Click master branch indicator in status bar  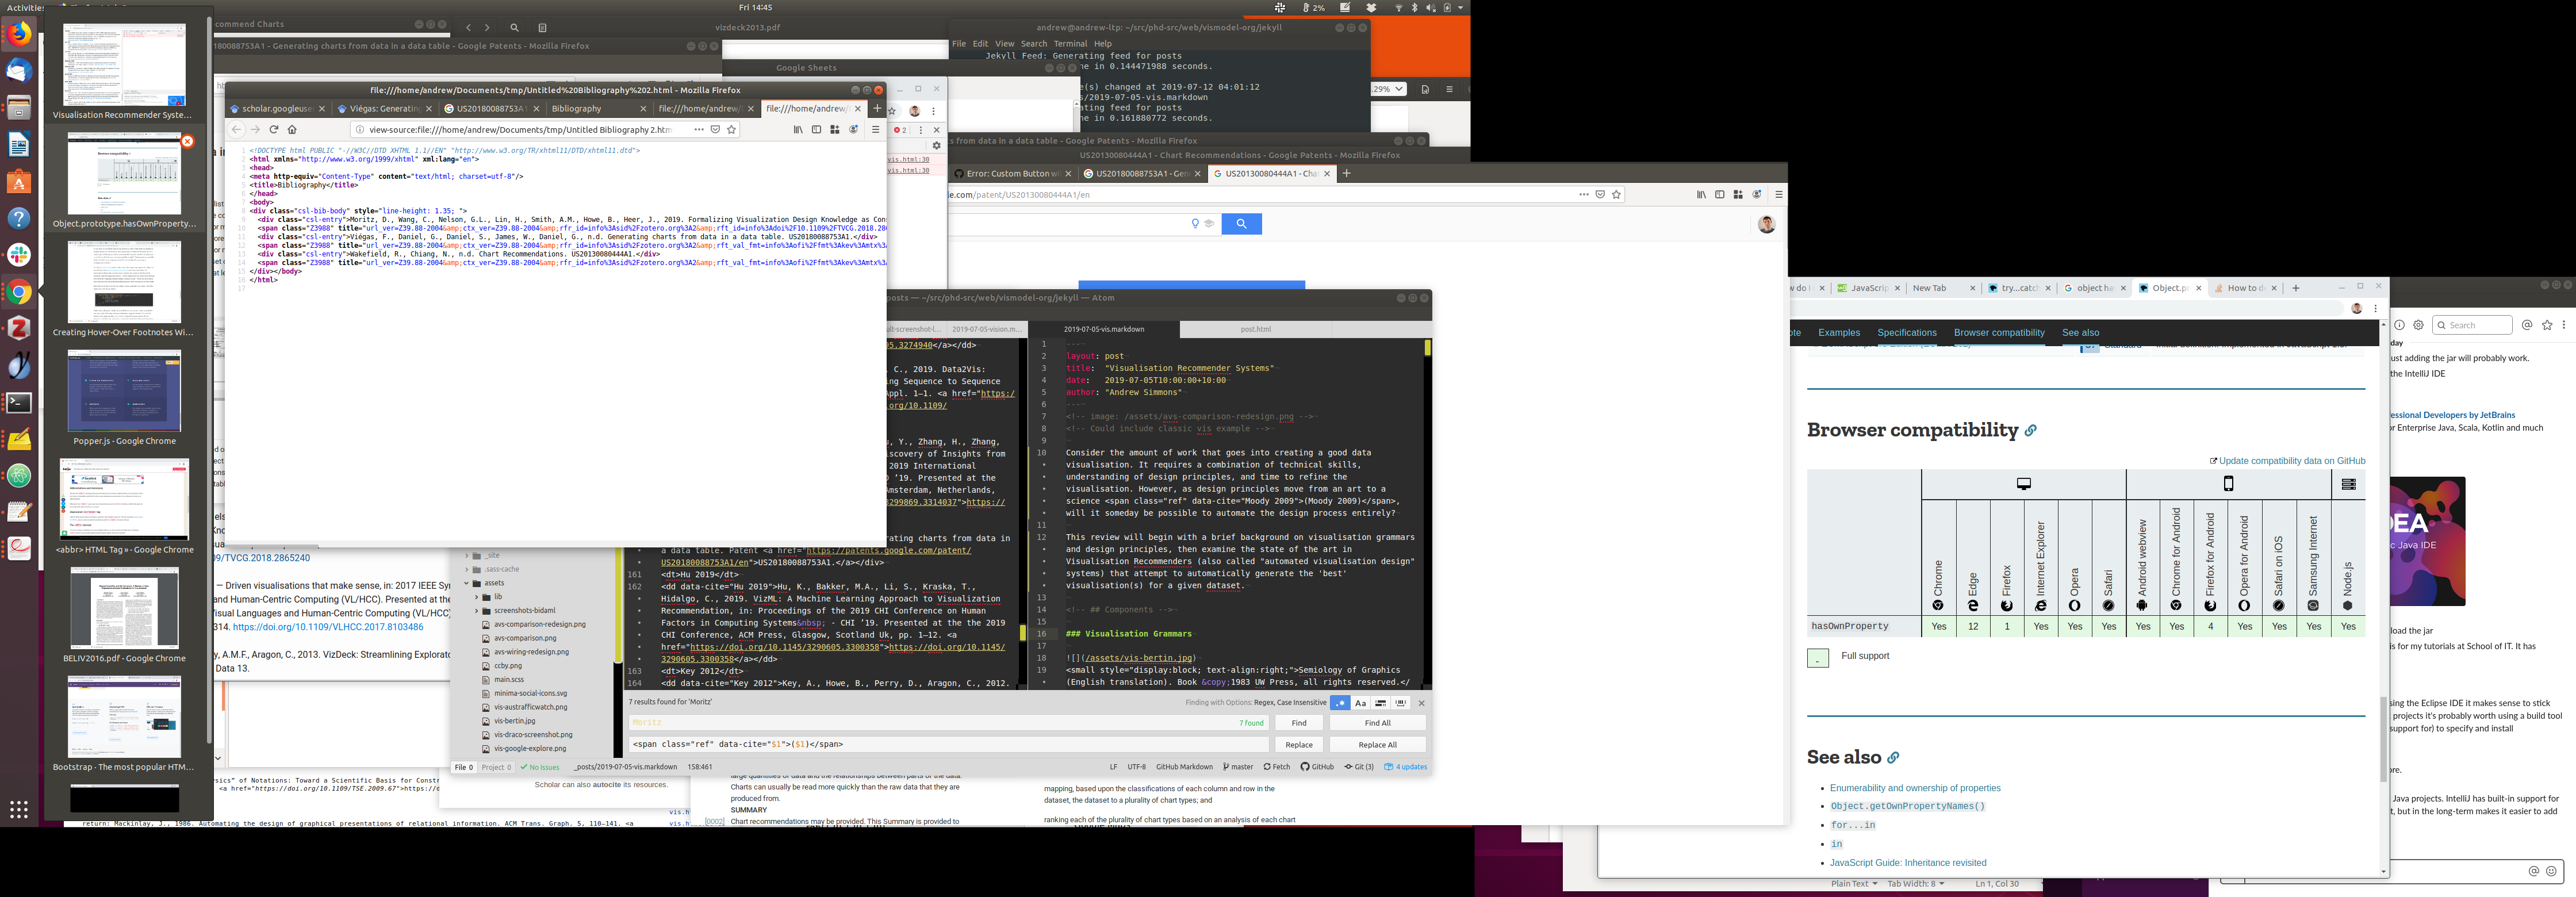pyautogui.click(x=1238, y=767)
